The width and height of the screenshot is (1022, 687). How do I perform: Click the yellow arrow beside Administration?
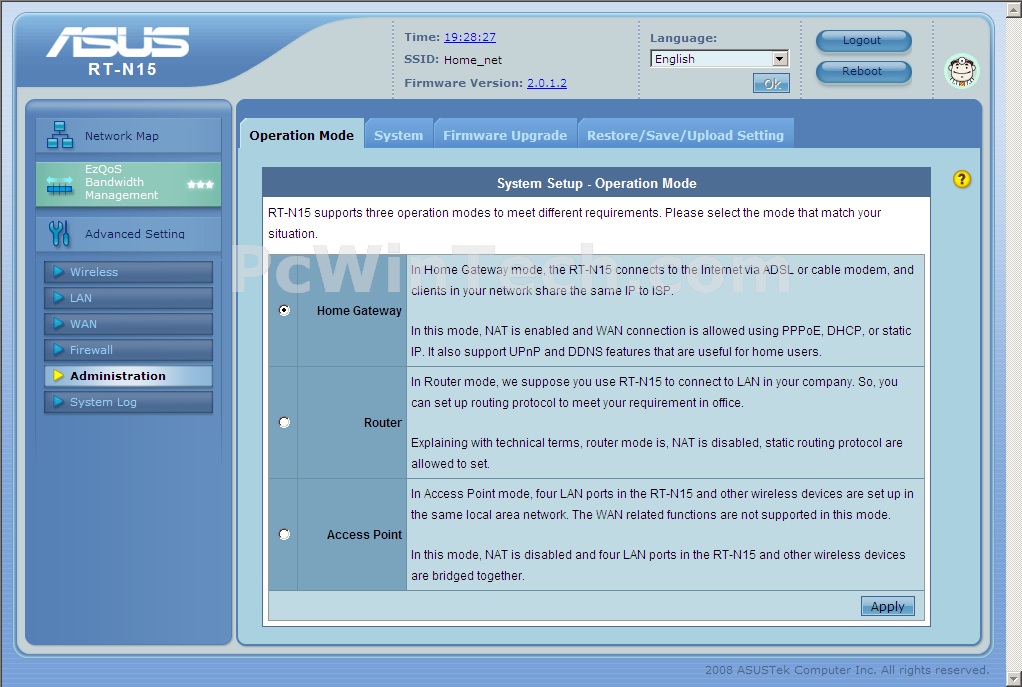[59, 375]
